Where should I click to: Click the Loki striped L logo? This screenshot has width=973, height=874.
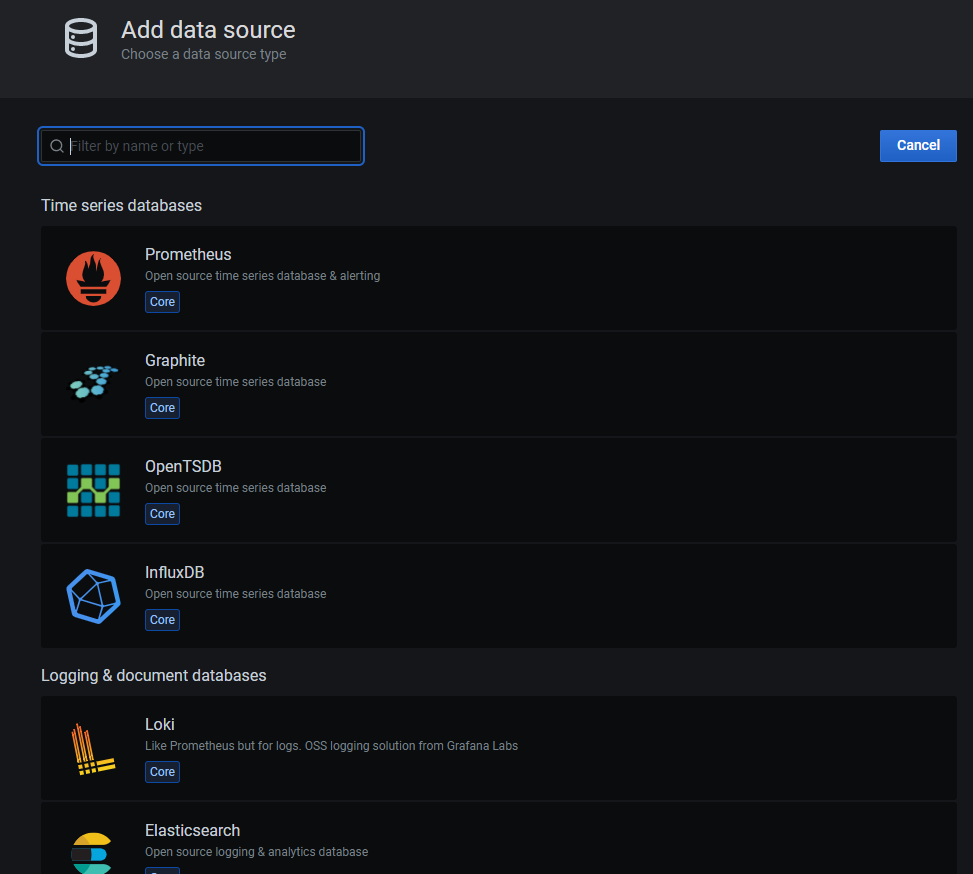93,749
